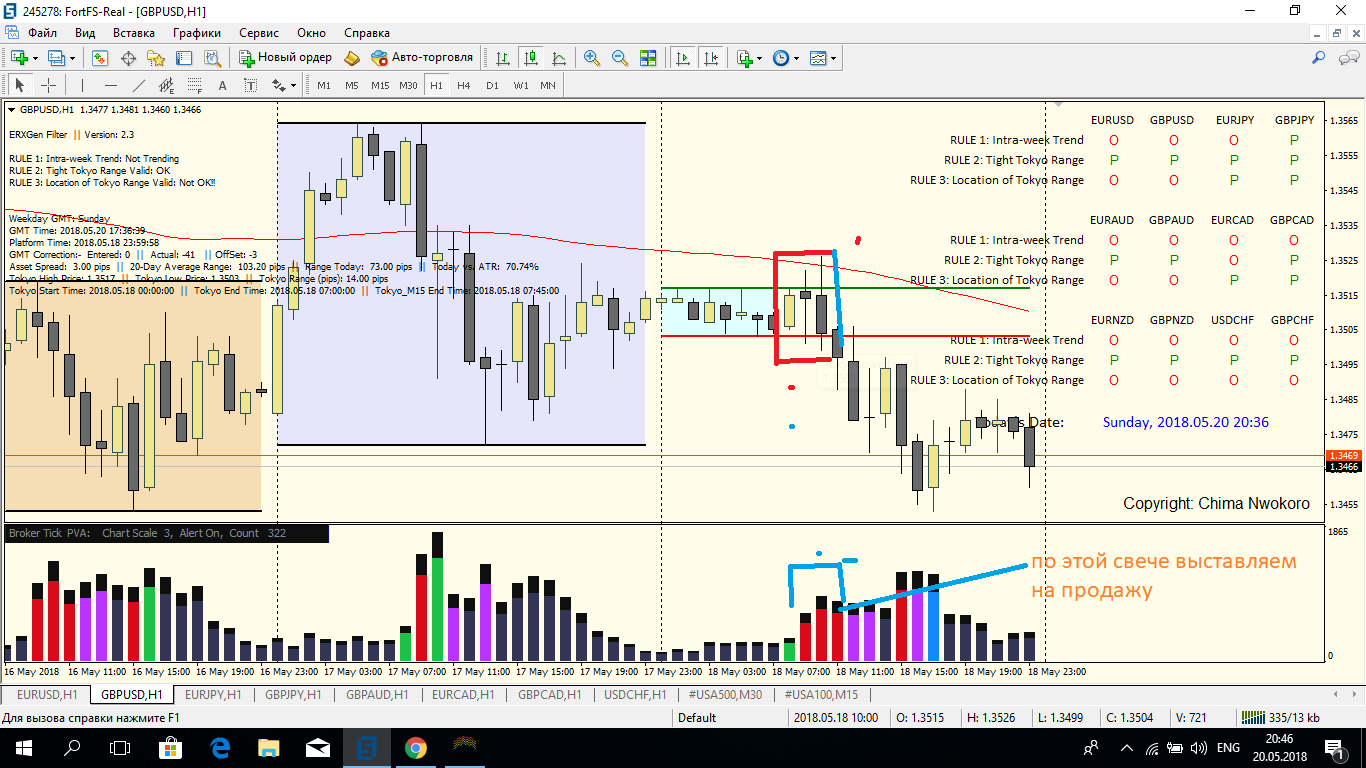The width and height of the screenshot is (1366, 768).
Task: Open the Navigator panel icon
Action: pos(156,58)
